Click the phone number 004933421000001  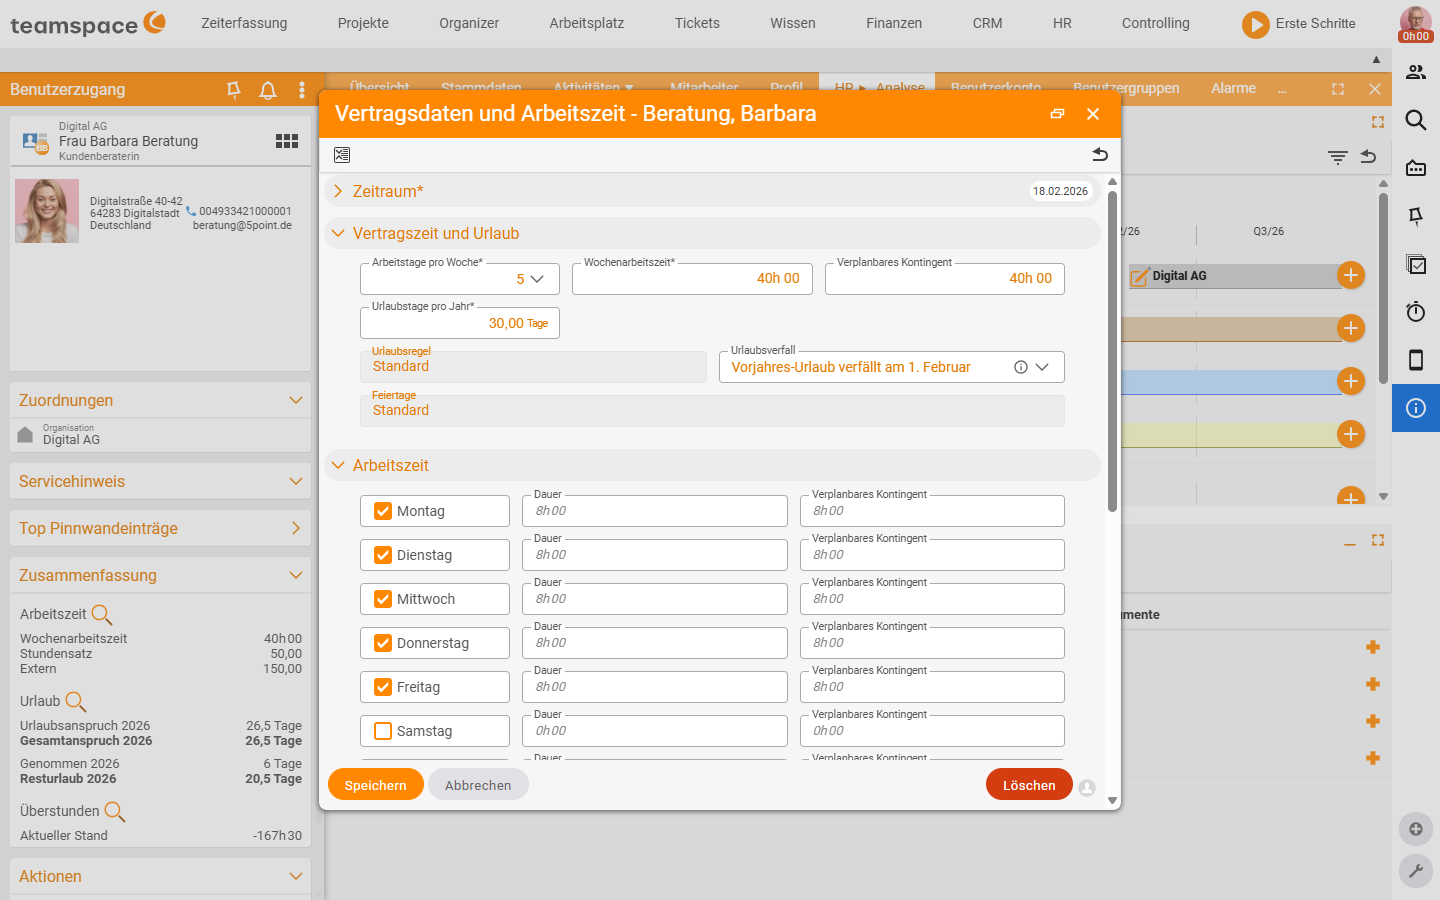click(x=245, y=211)
